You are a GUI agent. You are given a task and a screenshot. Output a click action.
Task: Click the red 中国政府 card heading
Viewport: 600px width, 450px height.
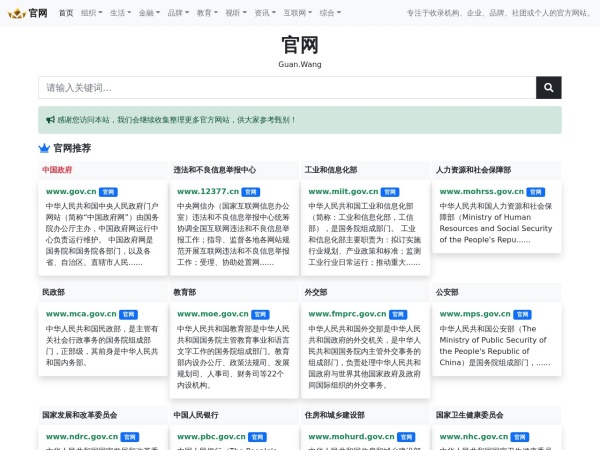point(57,170)
